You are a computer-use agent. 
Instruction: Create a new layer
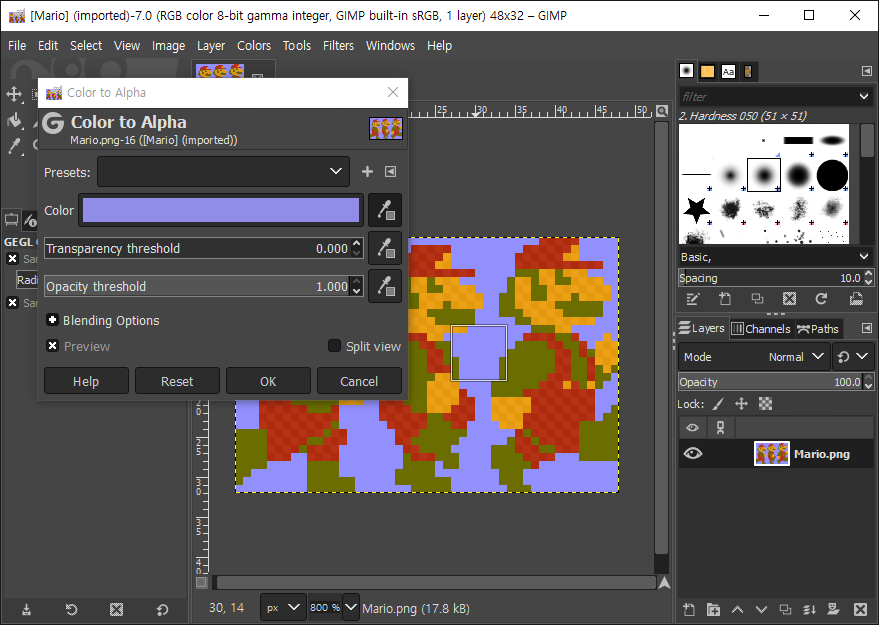point(689,609)
